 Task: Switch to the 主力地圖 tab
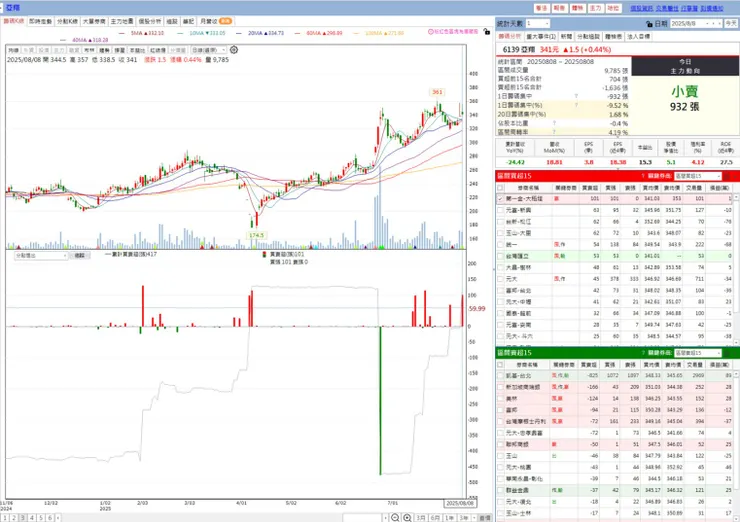click(122, 21)
